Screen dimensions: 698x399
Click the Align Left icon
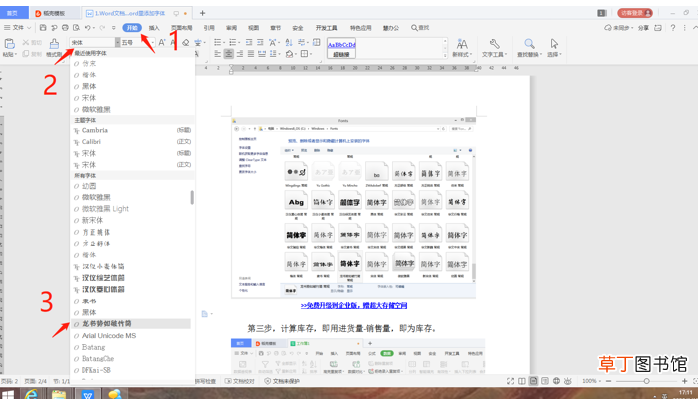point(218,54)
